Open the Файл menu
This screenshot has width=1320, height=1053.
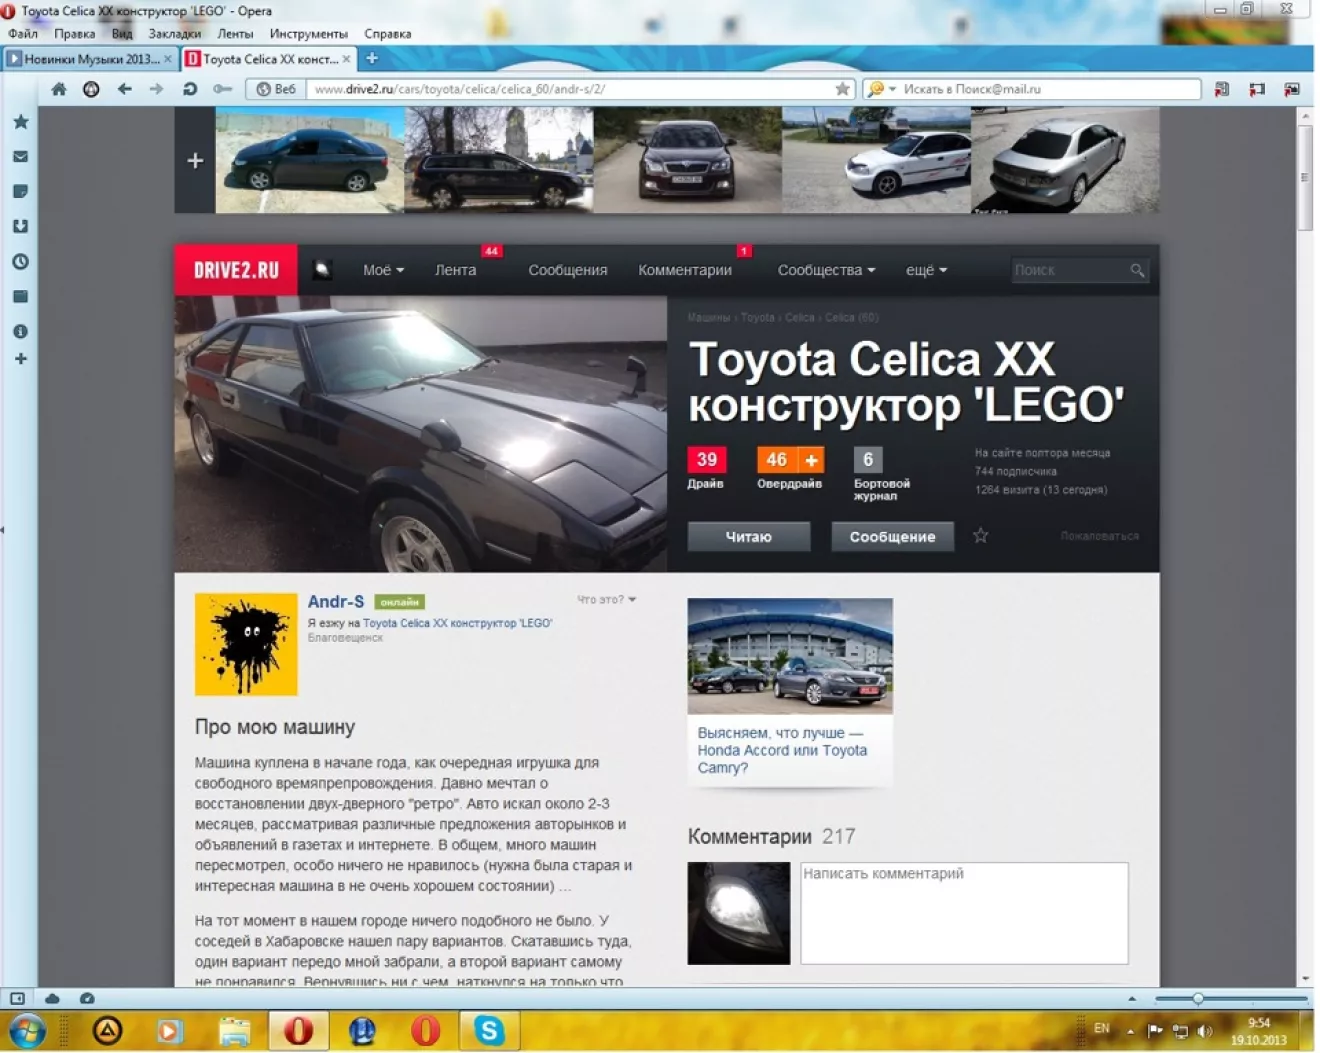pos(22,34)
